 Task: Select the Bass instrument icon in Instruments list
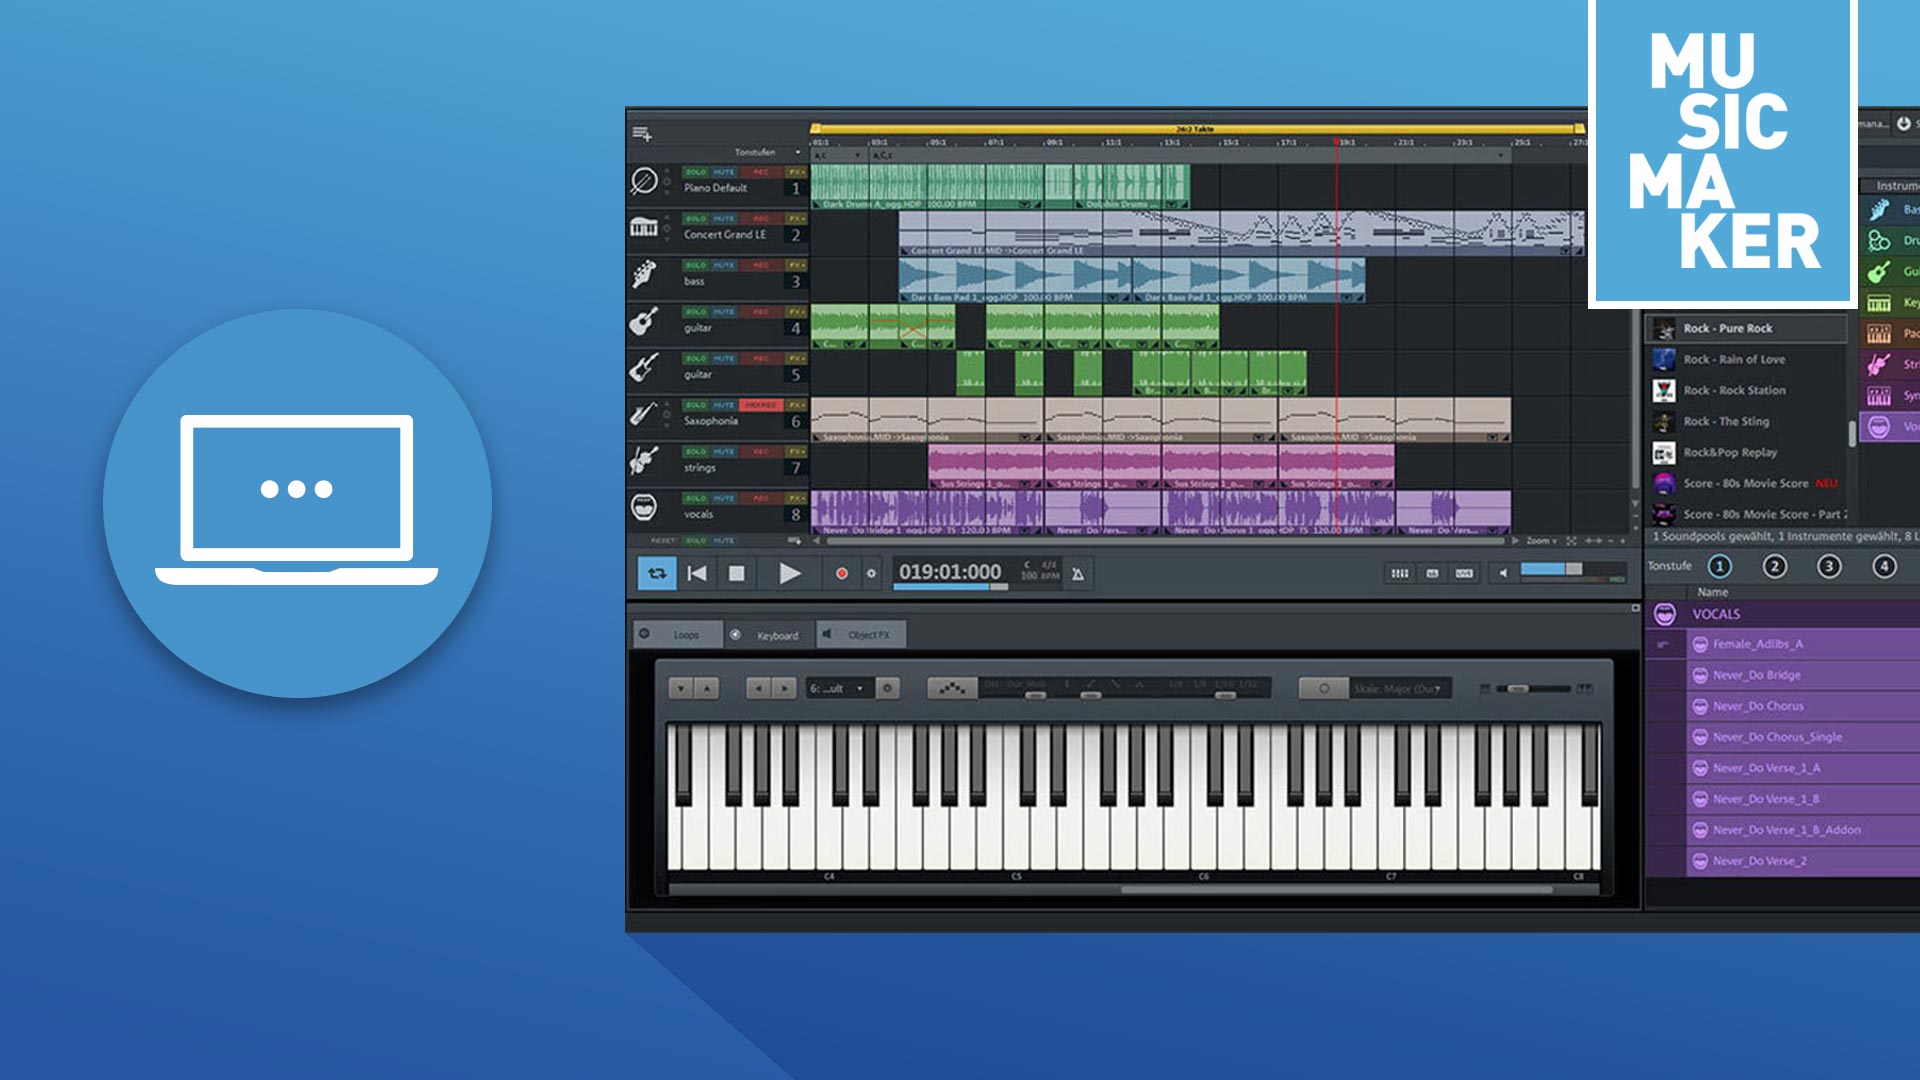[1880, 209]
